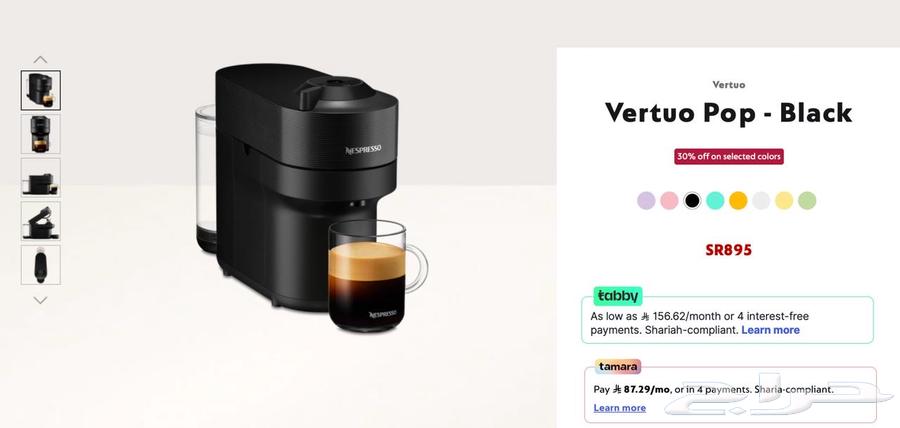
Task: Click the 30% off on selected colors badge
Action: pyautogui.click(x=729, y=156)
